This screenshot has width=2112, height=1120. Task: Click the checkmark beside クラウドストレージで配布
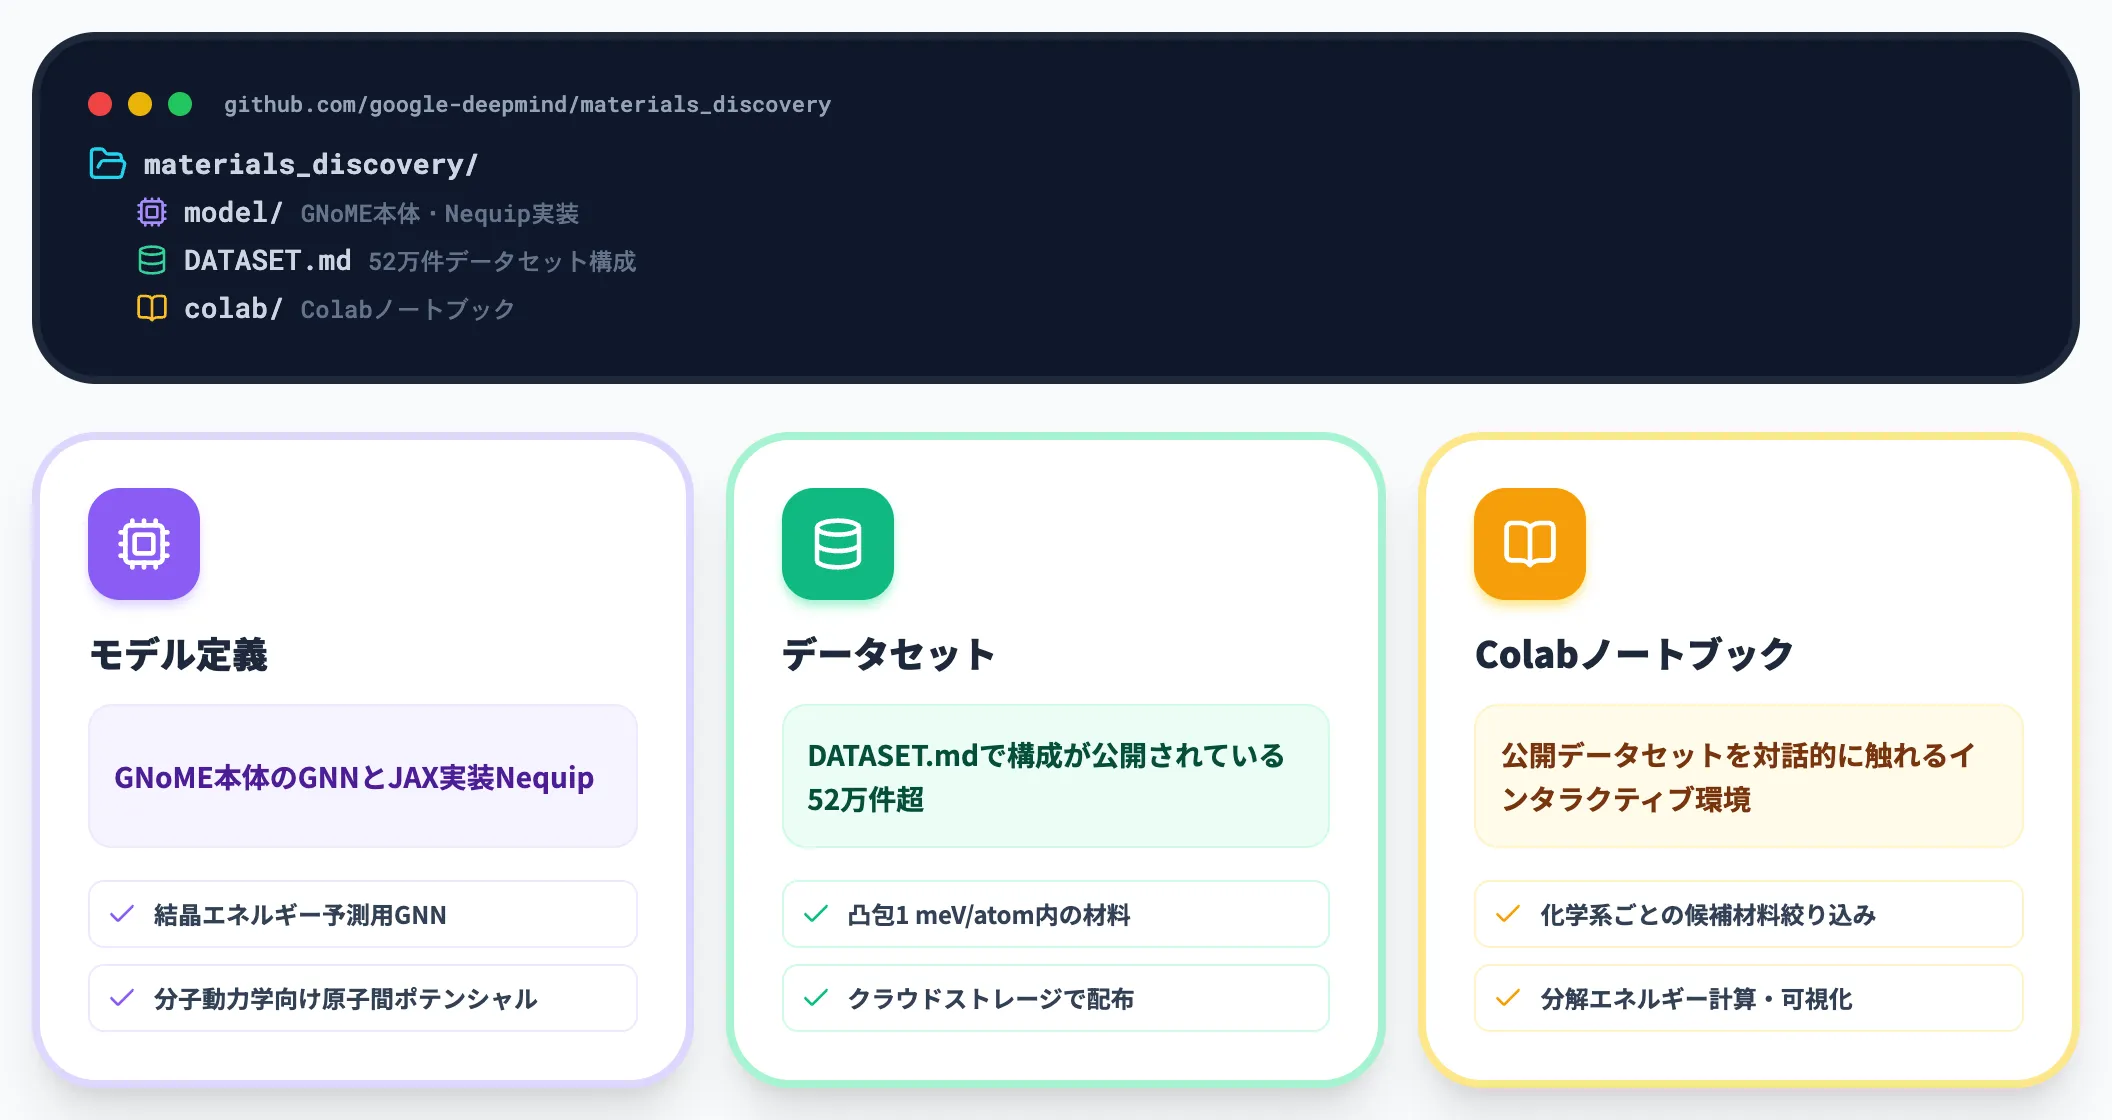pos(816,998)
